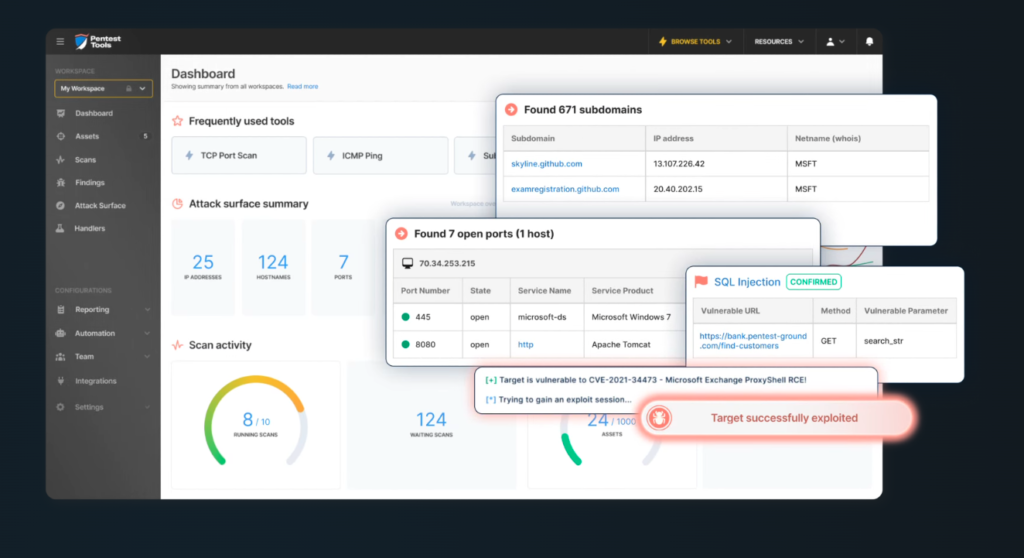Image resolution: width=1024 pixels, height=558 pixels.
Task: Open the Scans page
Action: coord(85,159)
